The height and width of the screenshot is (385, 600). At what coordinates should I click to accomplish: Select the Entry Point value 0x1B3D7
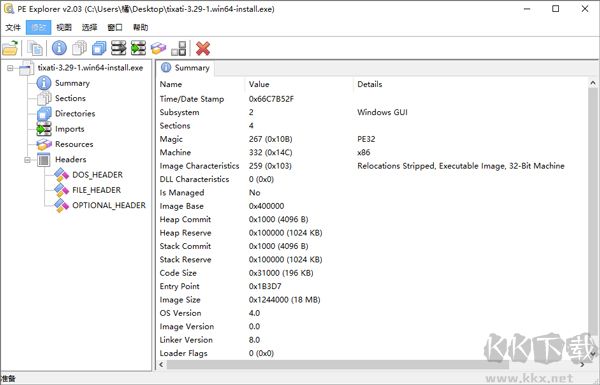[x=265, y=287]
